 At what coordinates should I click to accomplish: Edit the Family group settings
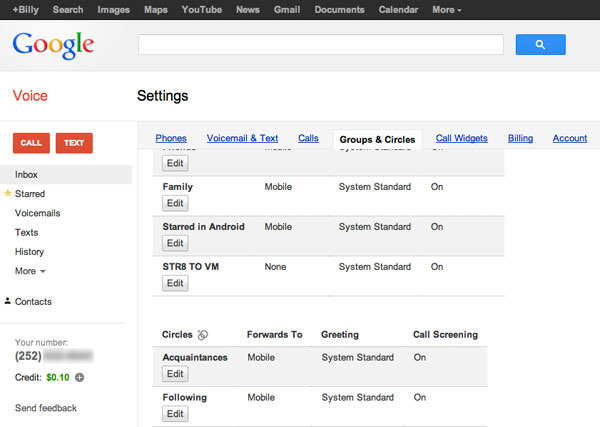(x=175, y=203)
